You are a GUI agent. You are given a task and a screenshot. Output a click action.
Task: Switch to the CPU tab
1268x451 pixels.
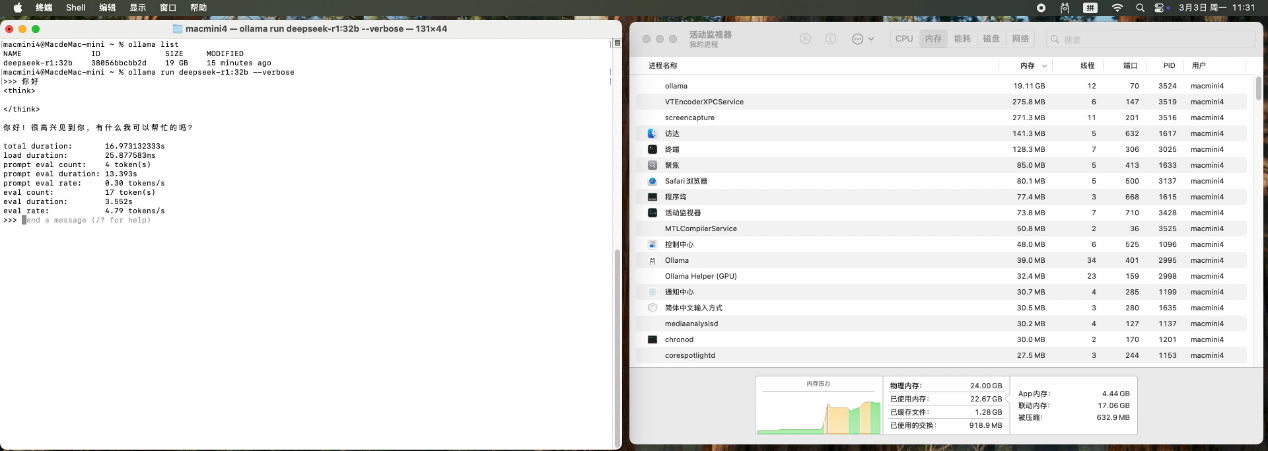point(904,39)
